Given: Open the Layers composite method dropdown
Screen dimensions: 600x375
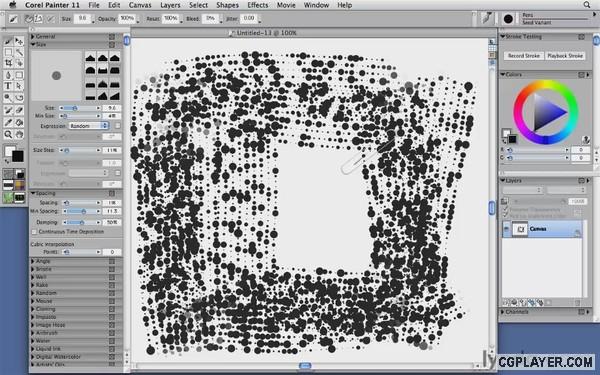Looking at the screenshot, I should tap(523, 190).
